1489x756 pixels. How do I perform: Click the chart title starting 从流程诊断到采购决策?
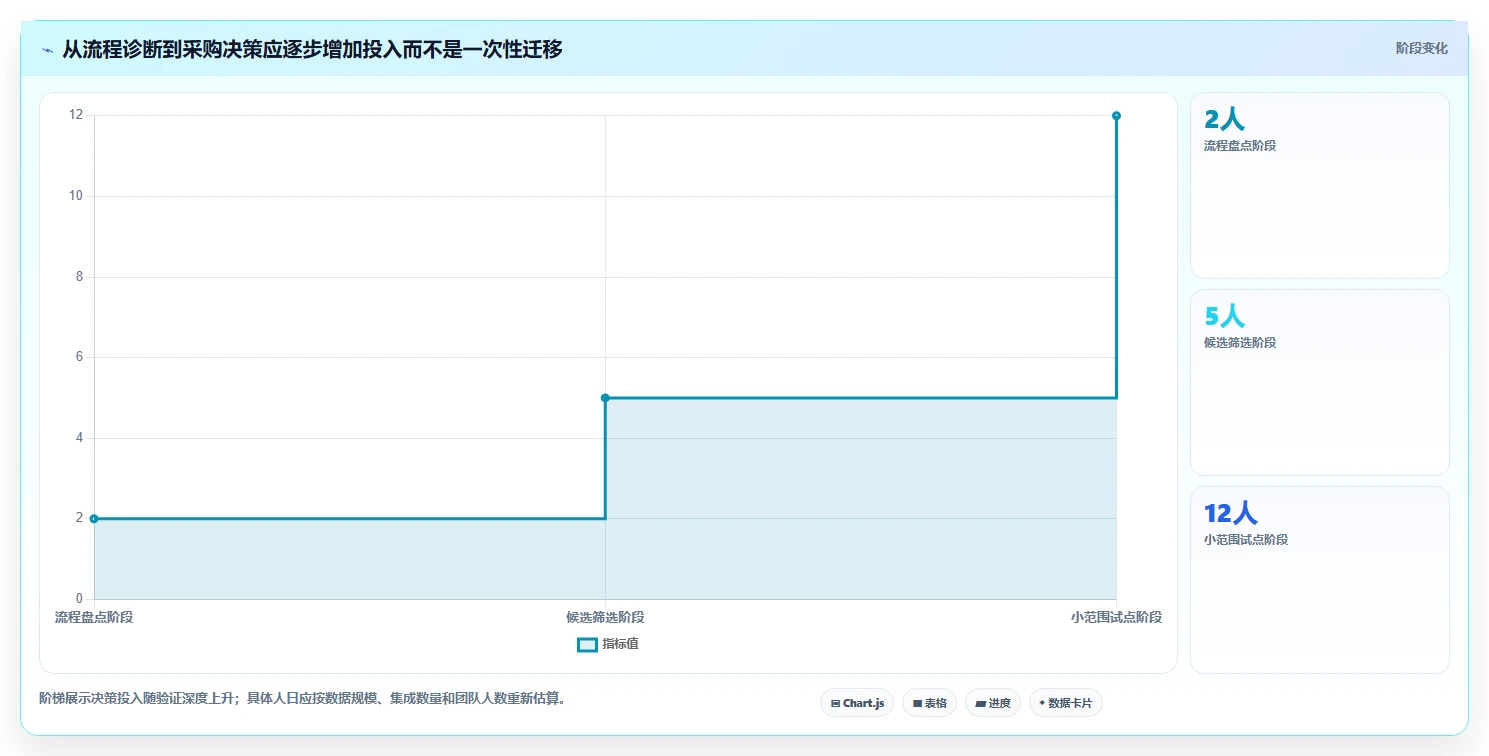tap(312, 49)
